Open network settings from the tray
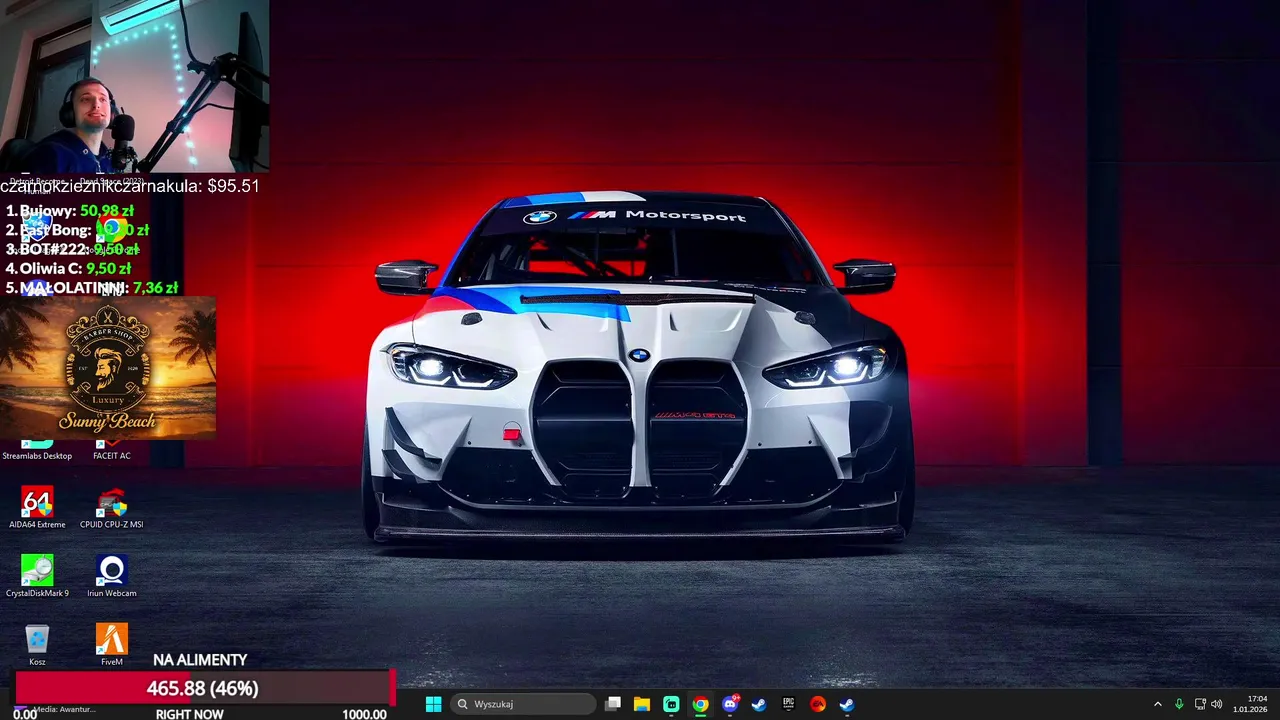The image size is (1280, 720). point(1200,704)
